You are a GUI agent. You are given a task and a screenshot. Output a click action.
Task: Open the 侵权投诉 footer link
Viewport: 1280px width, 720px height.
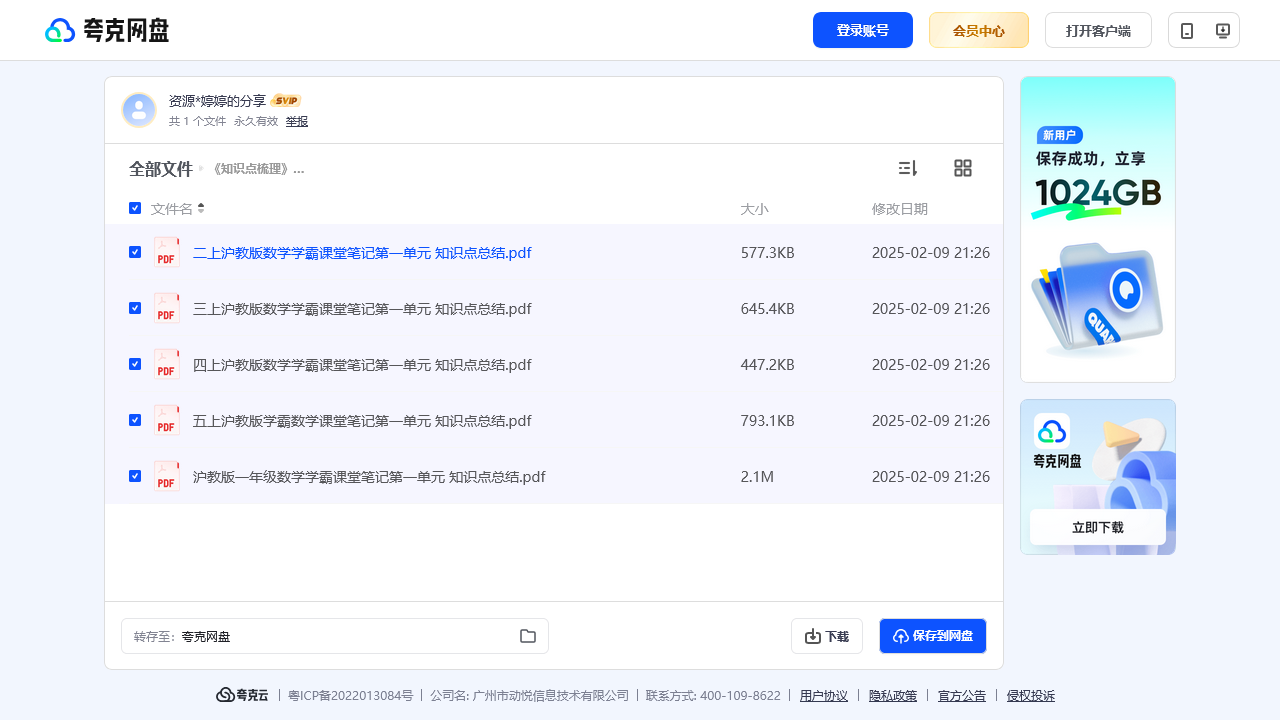click(x=1031, y=695)
